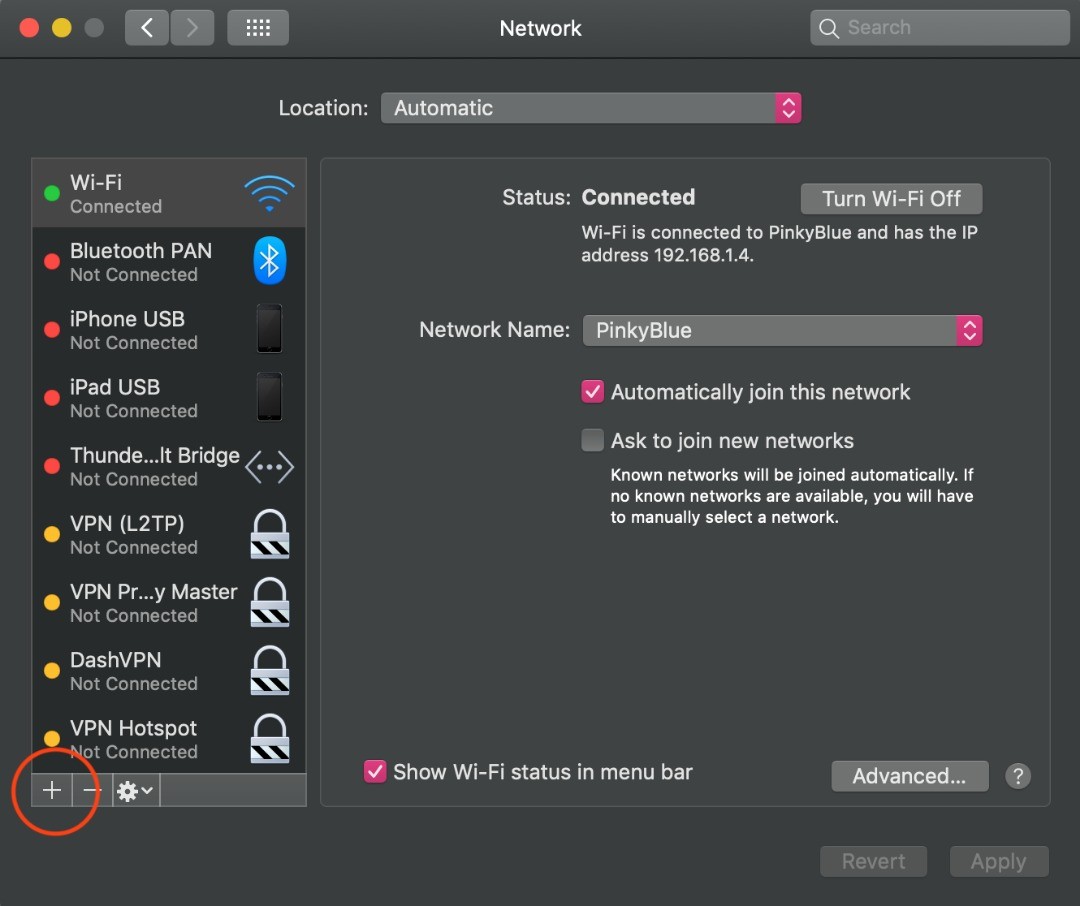
Task: Click the search magnifier icon
Action: [829, 27]
